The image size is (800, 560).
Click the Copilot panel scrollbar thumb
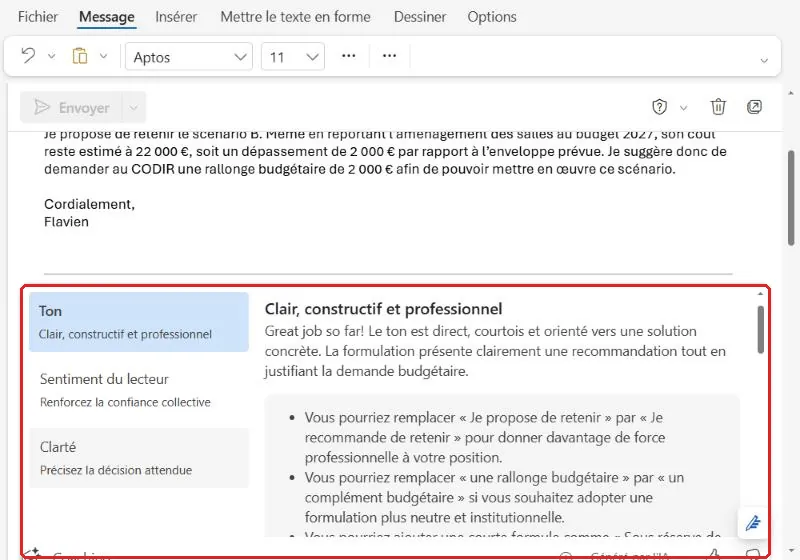click(760, 329)
